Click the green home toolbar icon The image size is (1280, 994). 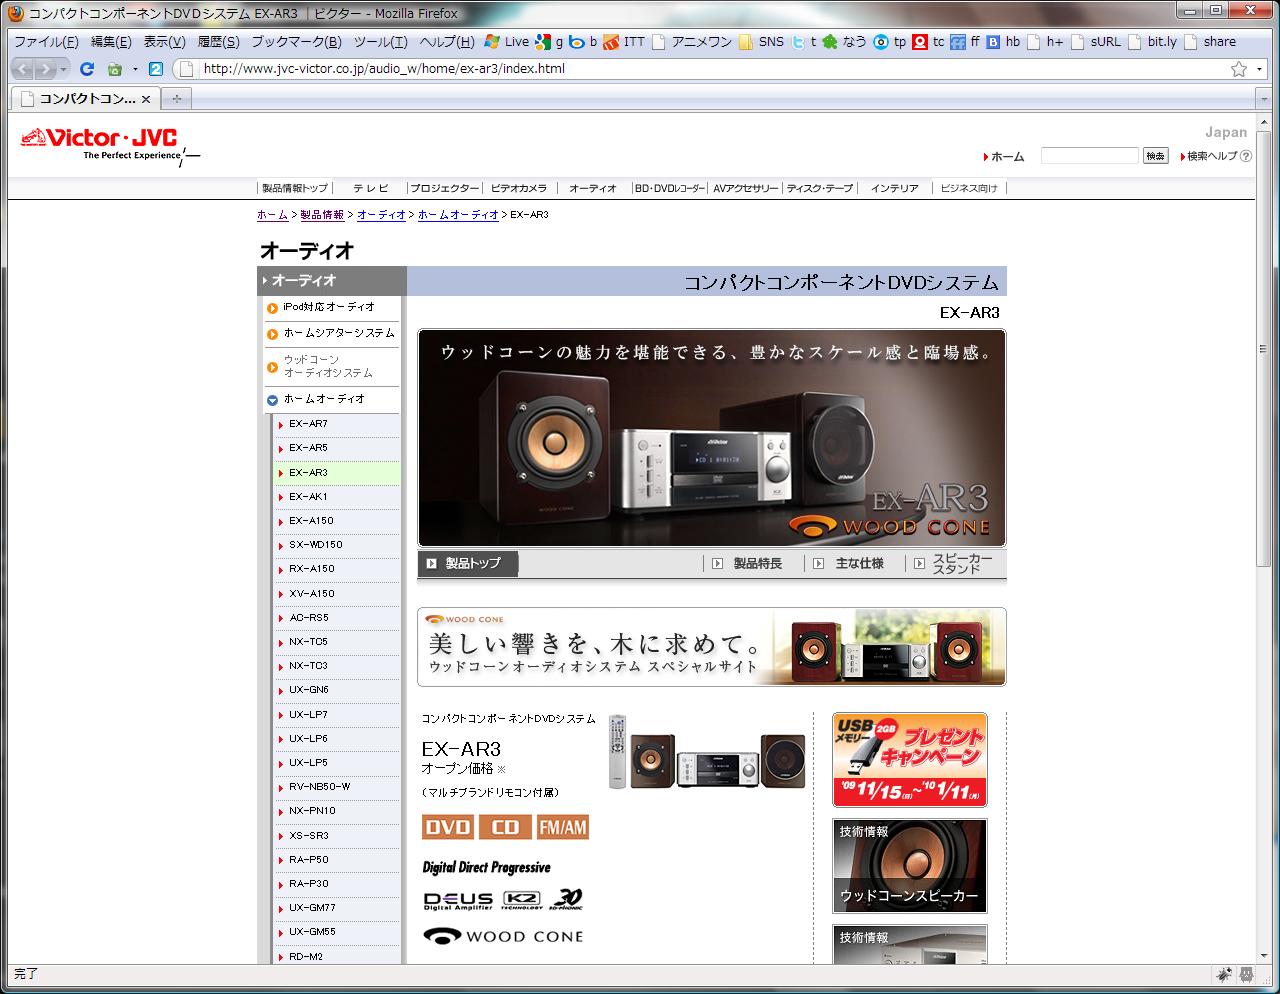click(115, 69)
